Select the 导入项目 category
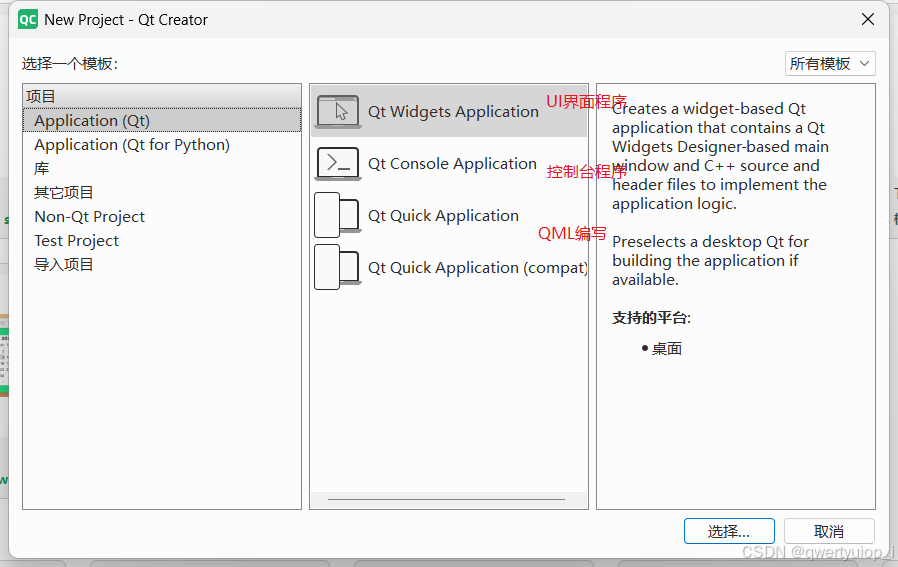 pos(162,265)
